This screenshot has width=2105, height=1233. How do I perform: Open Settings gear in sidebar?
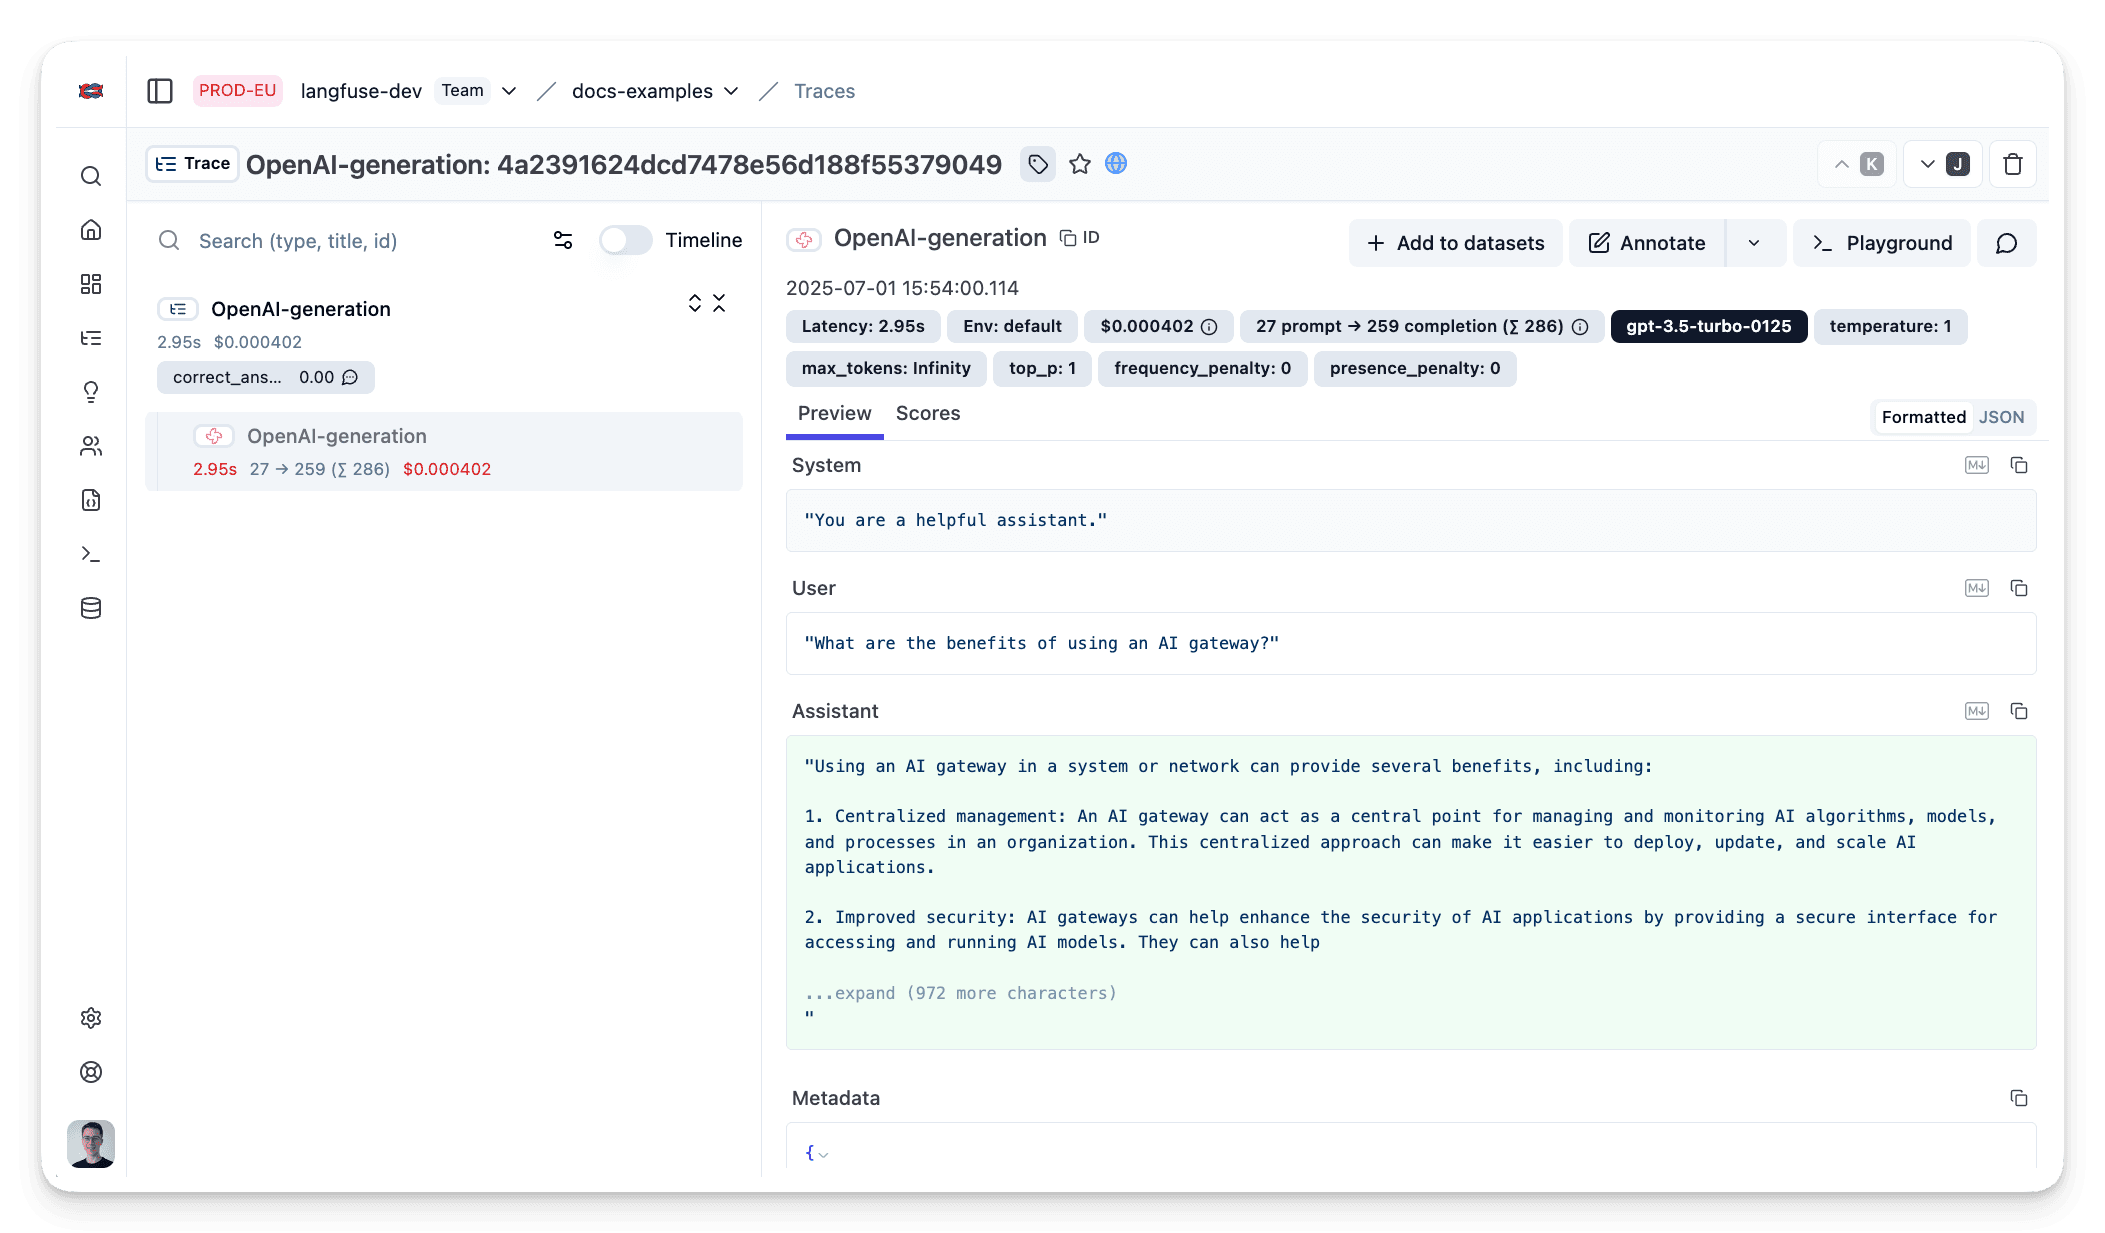pos(91,1018)
